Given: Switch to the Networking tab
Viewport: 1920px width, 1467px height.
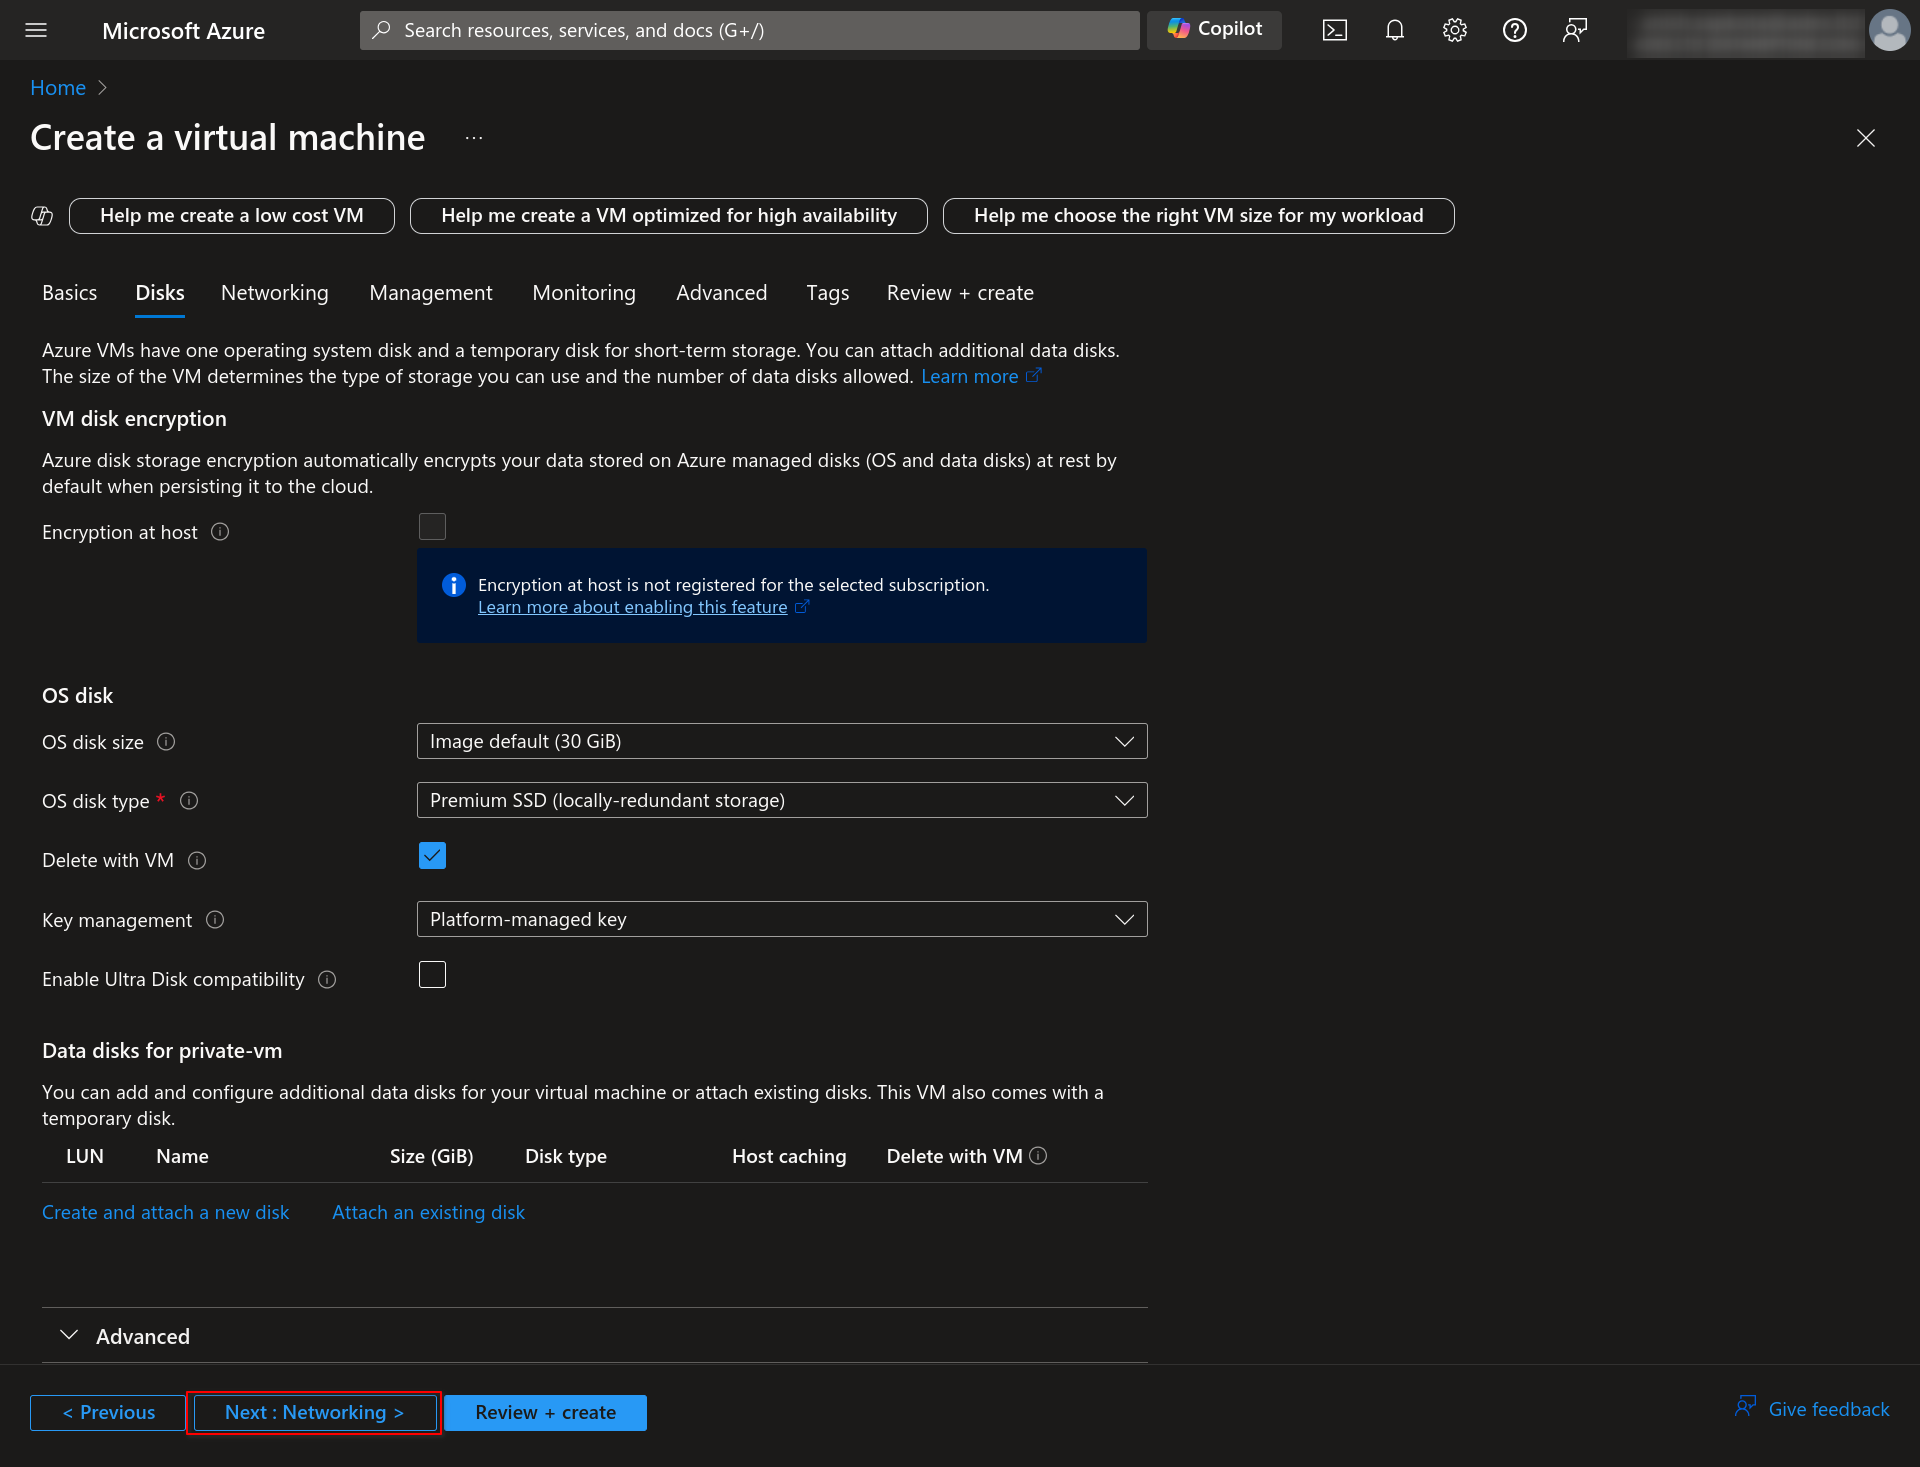Looking at the screenshot, I should coord(274,292).
